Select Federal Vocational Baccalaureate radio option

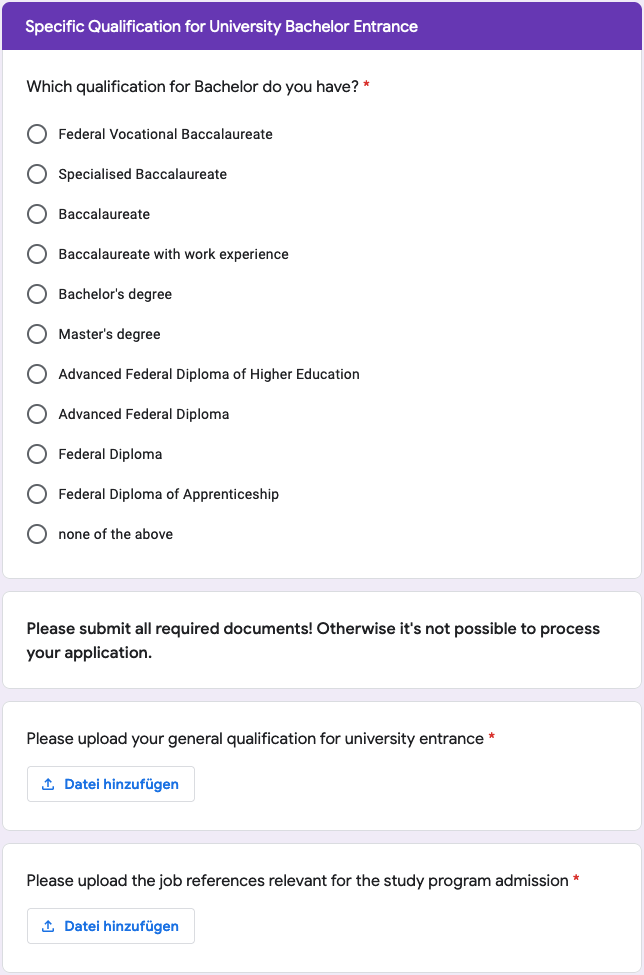[37, 134]
